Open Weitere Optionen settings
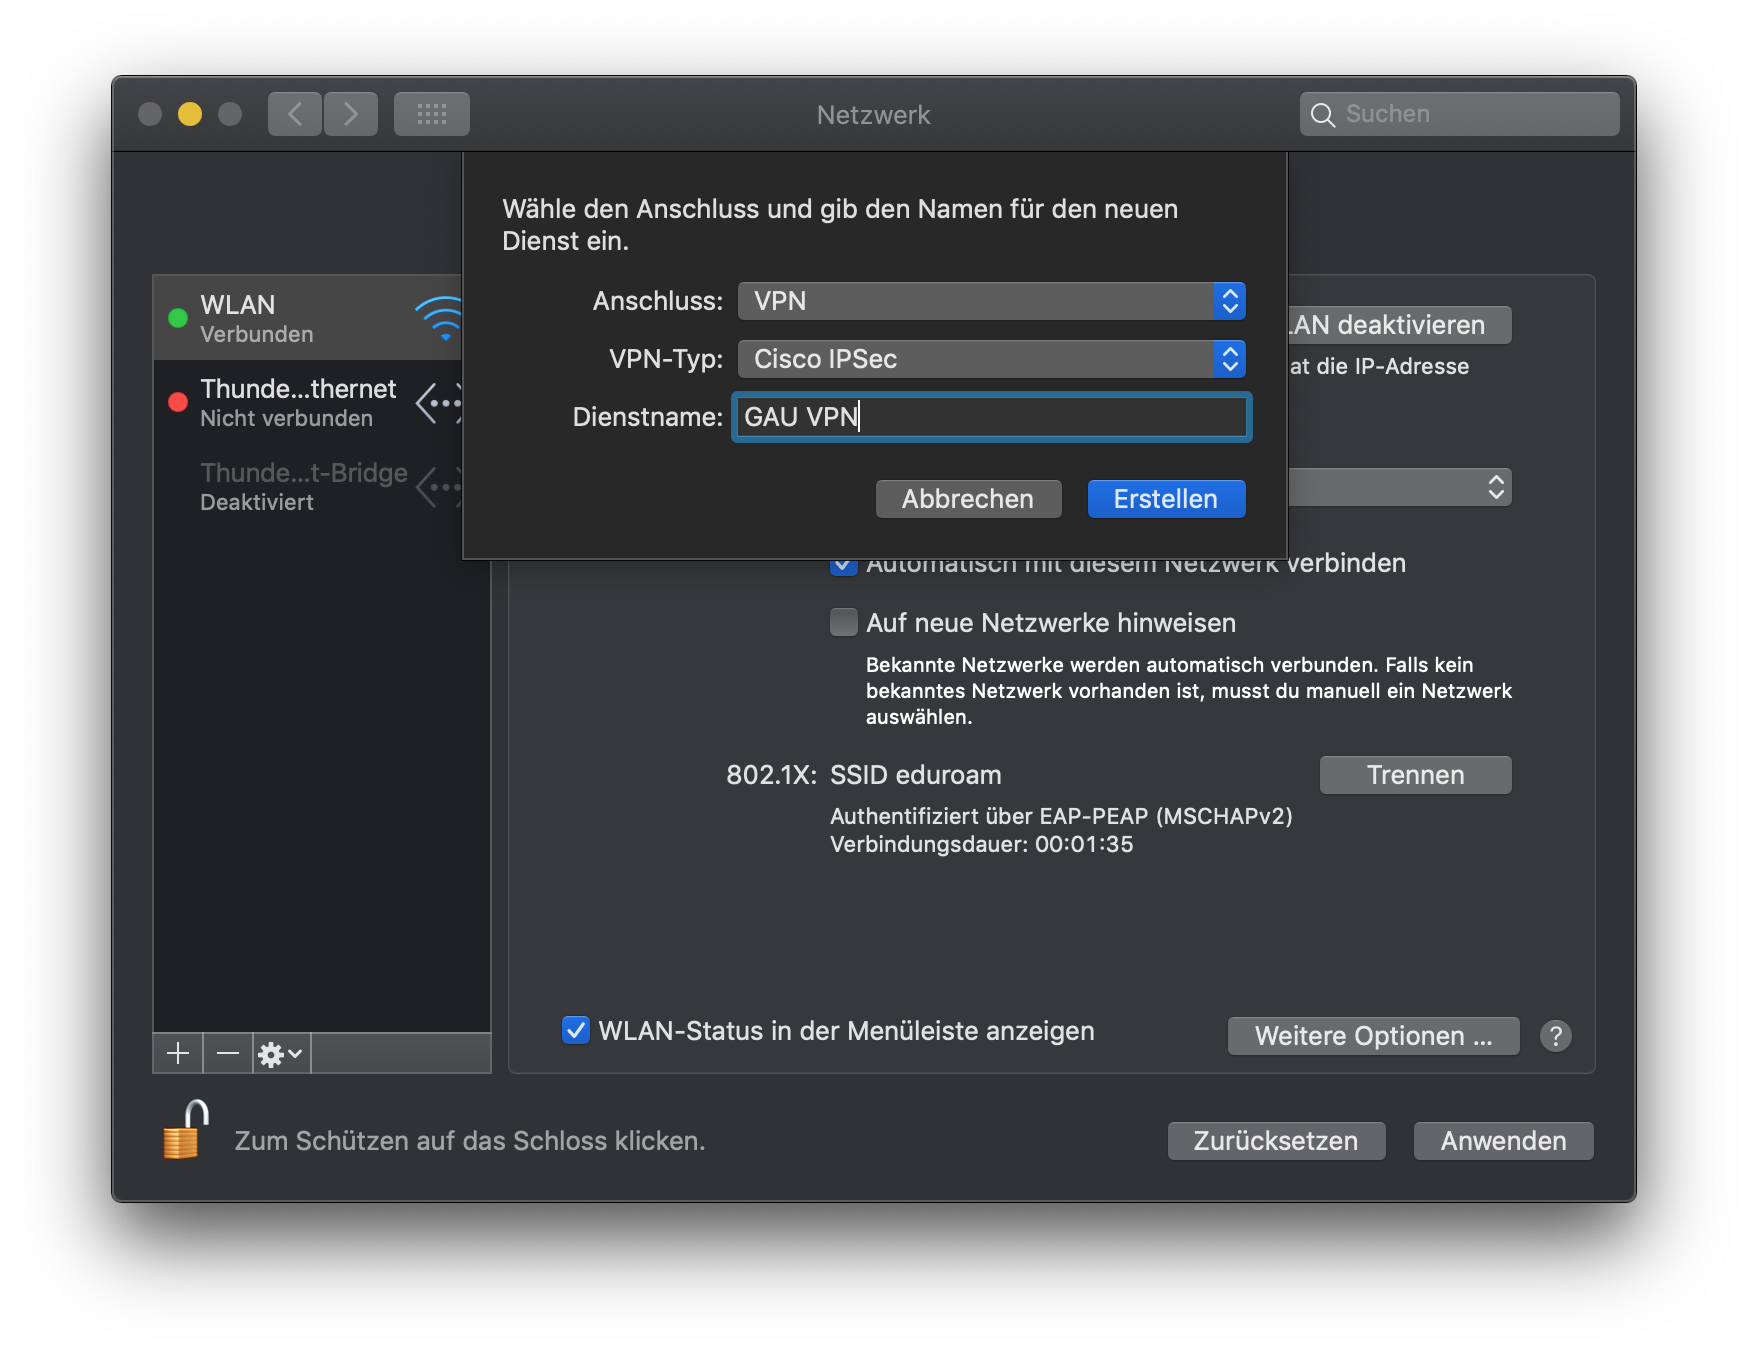 pos(1373,1036)
